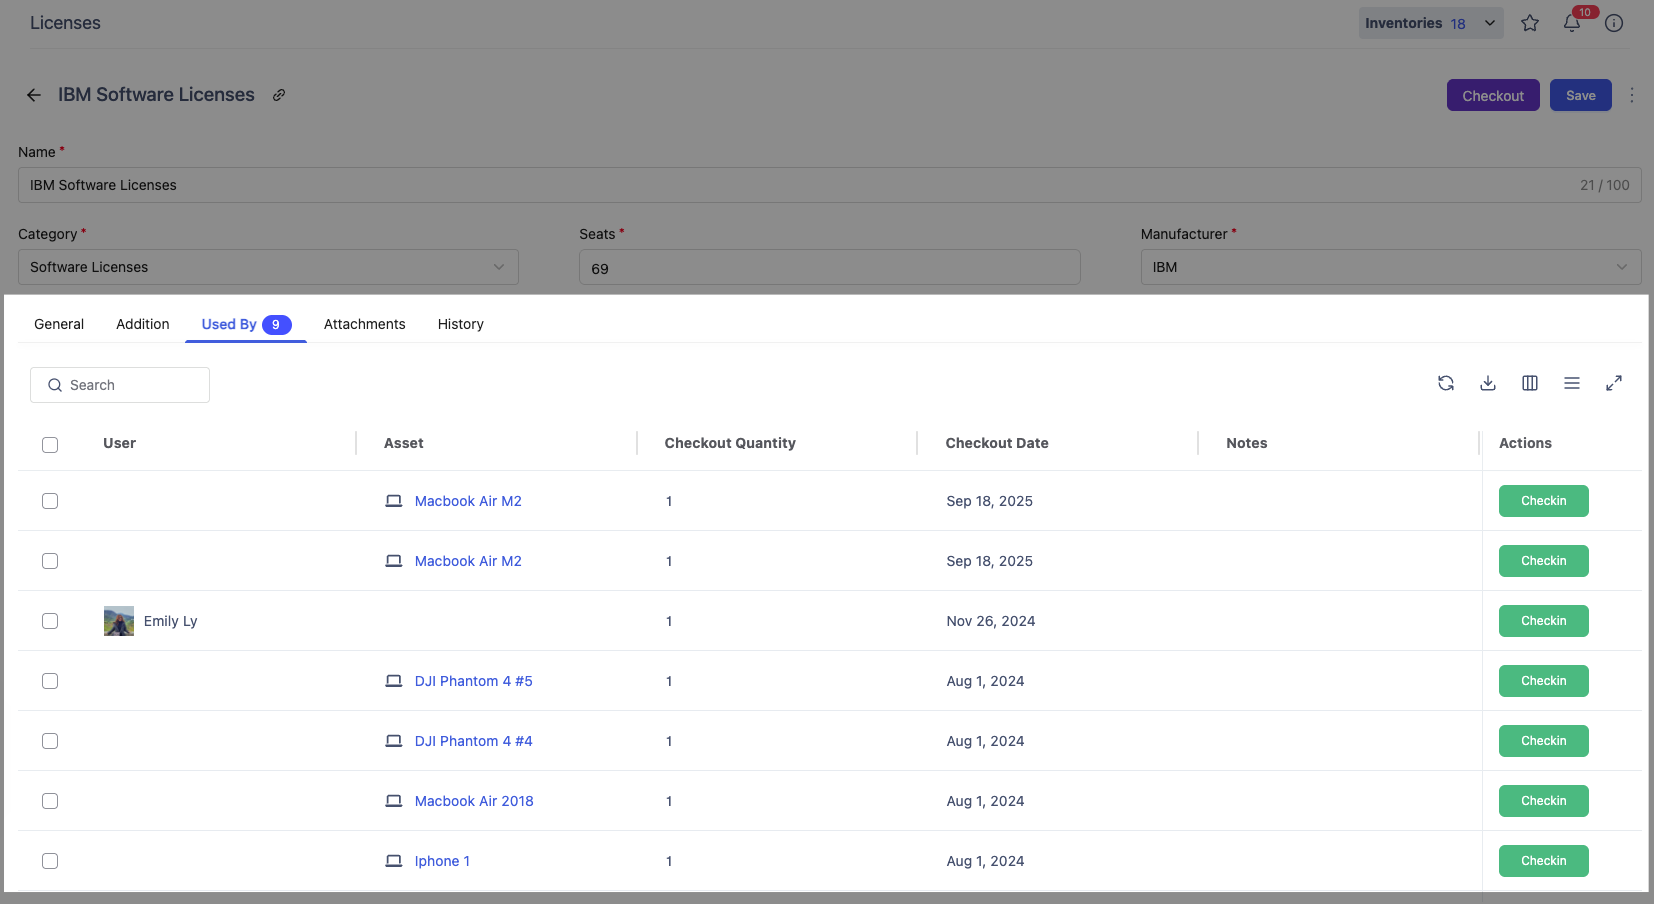The width and height of the screenshot is (1654, 904).
Task: Open the column settings icon
Action: click(1529, 383)
